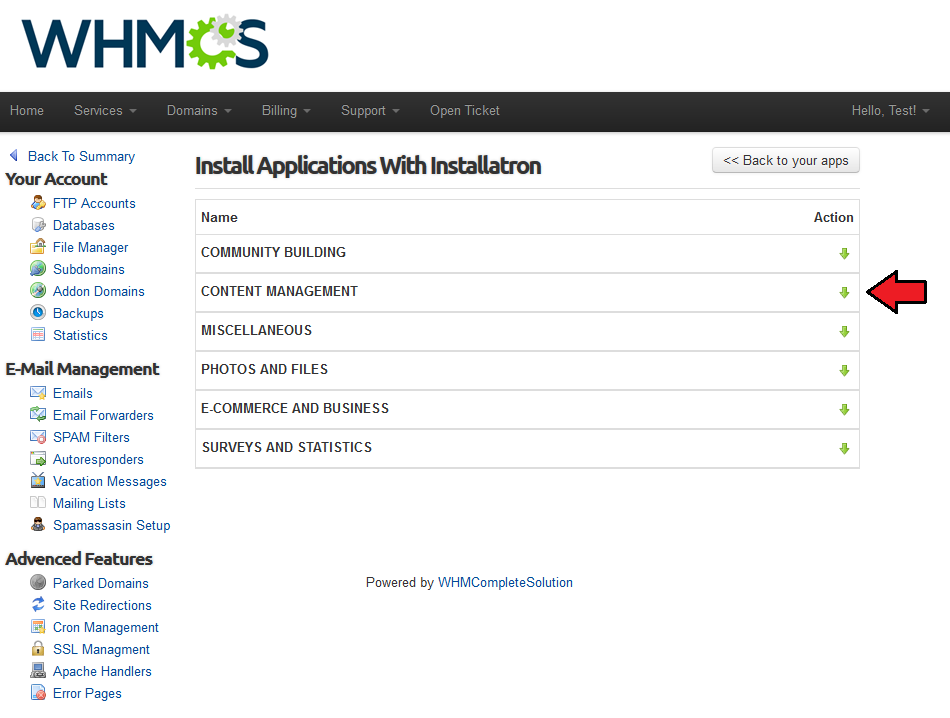The image size is (950, 718).
Task: Click the Back To Summary arrow icon
Action: [x=14, y=156]
